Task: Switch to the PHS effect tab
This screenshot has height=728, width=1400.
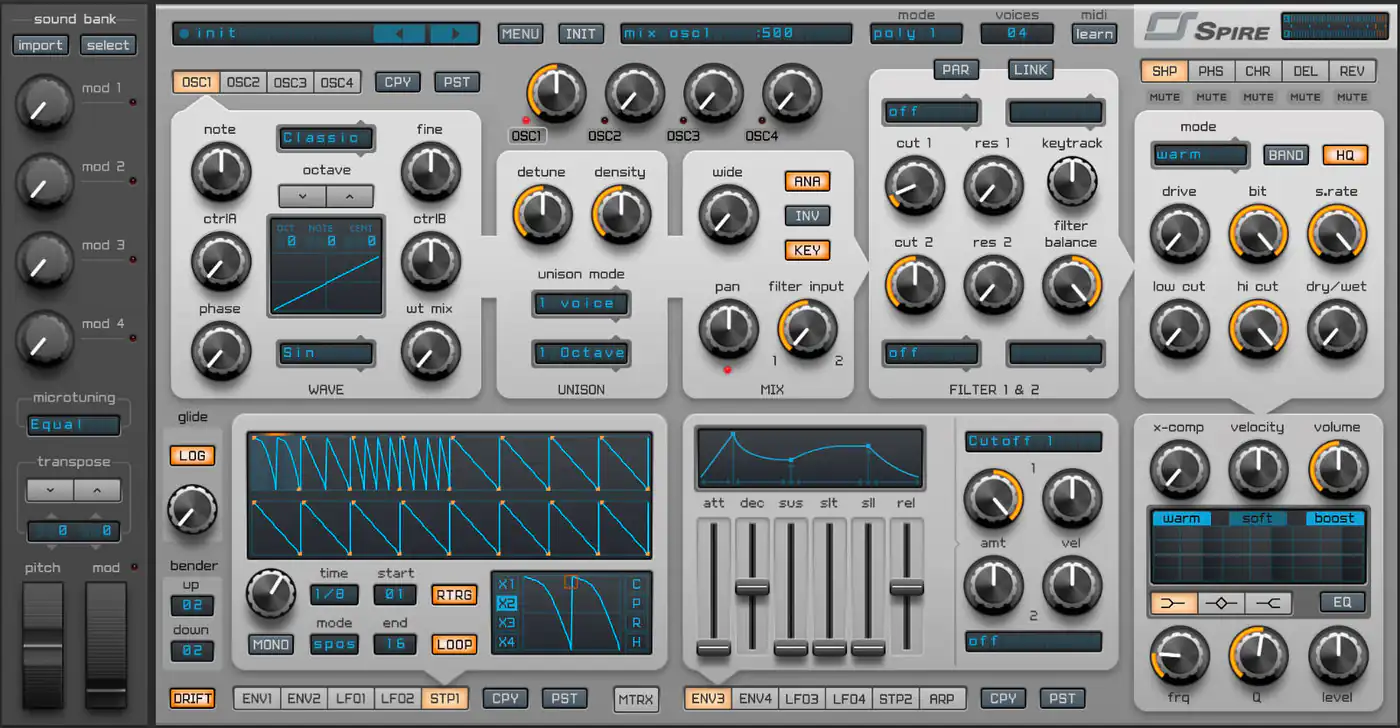Action: pyautogui.click(x=1211, y=71)
